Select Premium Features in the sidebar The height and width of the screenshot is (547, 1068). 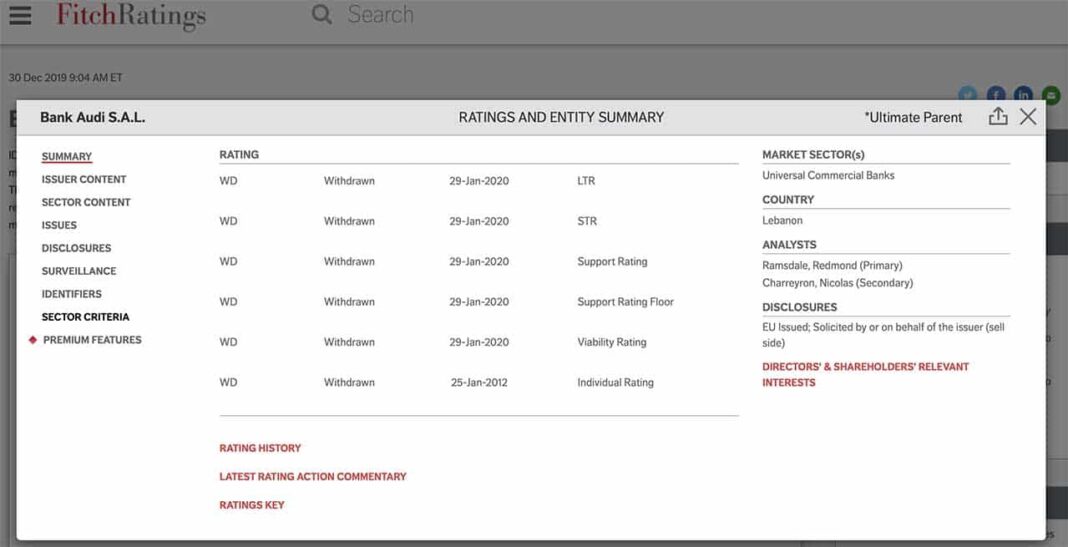coord(92,340)
